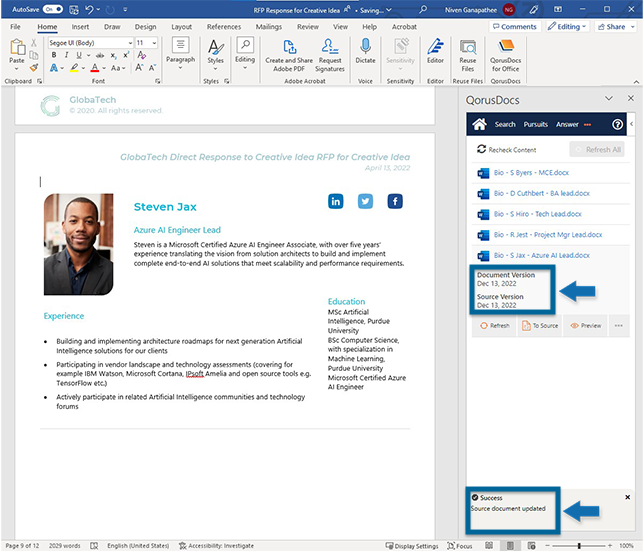This screenshot has width=644, height=551.
Task: Open the Pursuits tab in QorusDocs
Action: point(536,124)
